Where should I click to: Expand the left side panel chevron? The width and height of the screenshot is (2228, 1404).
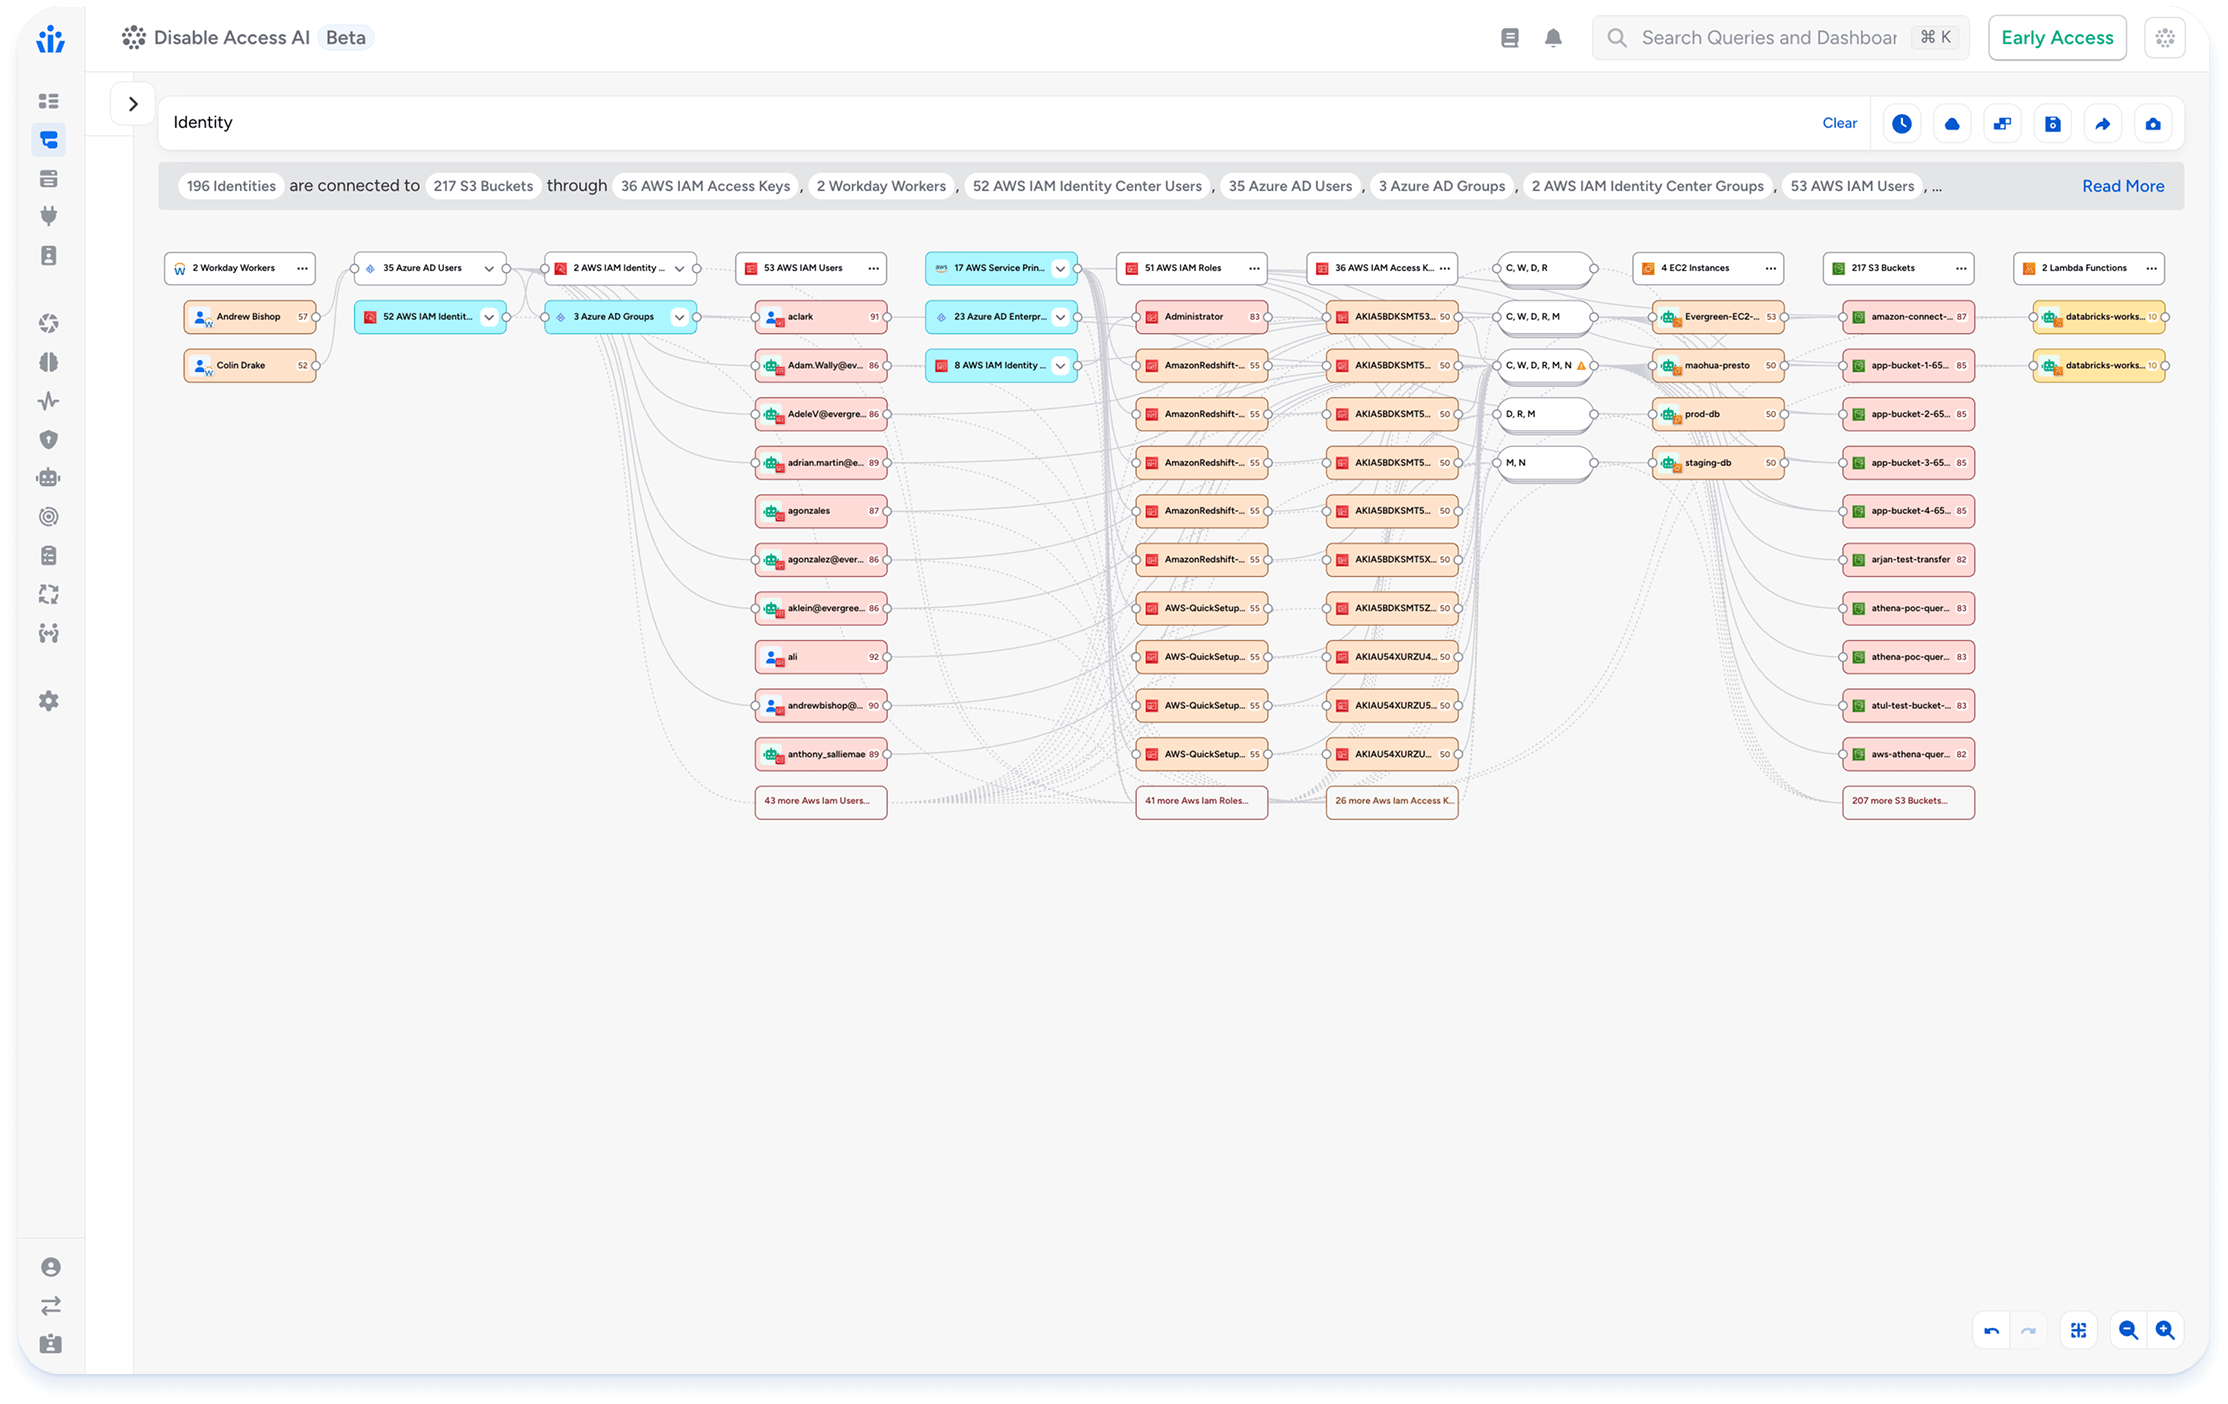(x=133, y=104)
